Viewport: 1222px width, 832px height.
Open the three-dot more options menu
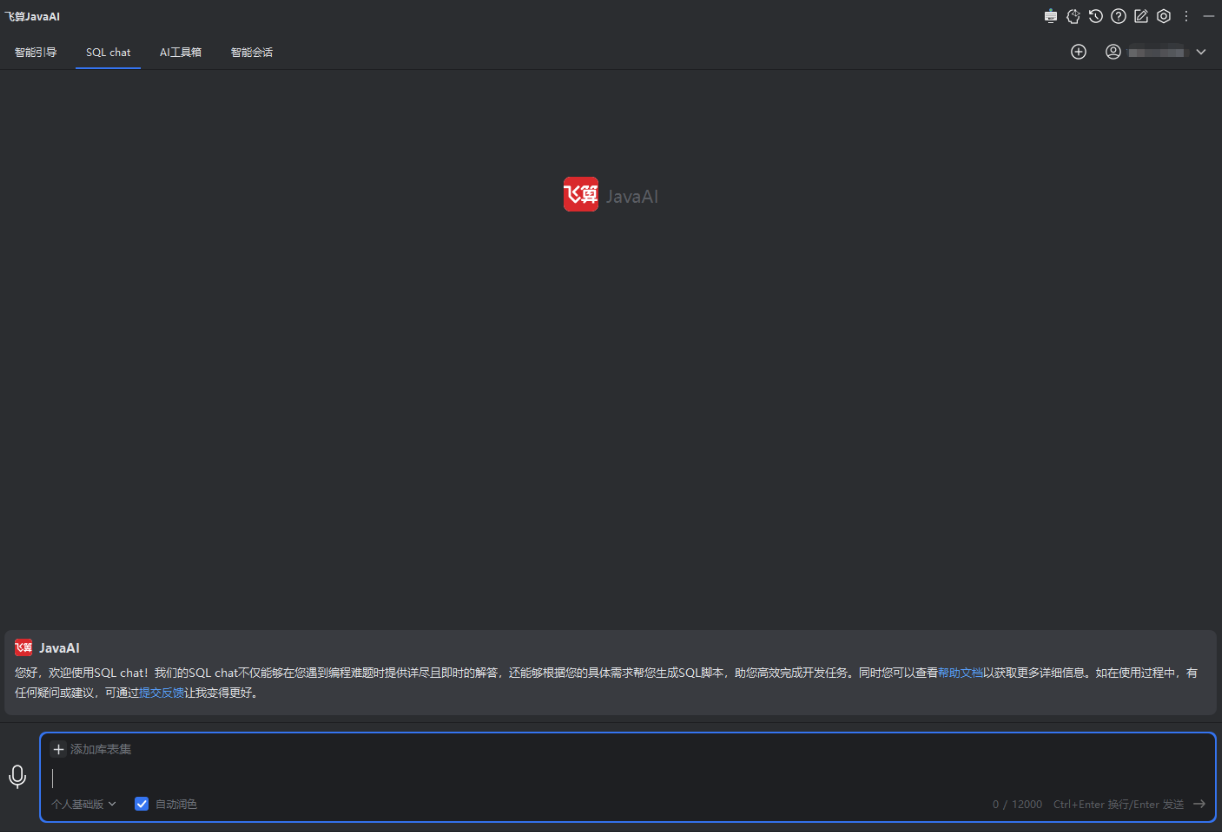[1187, 16]
